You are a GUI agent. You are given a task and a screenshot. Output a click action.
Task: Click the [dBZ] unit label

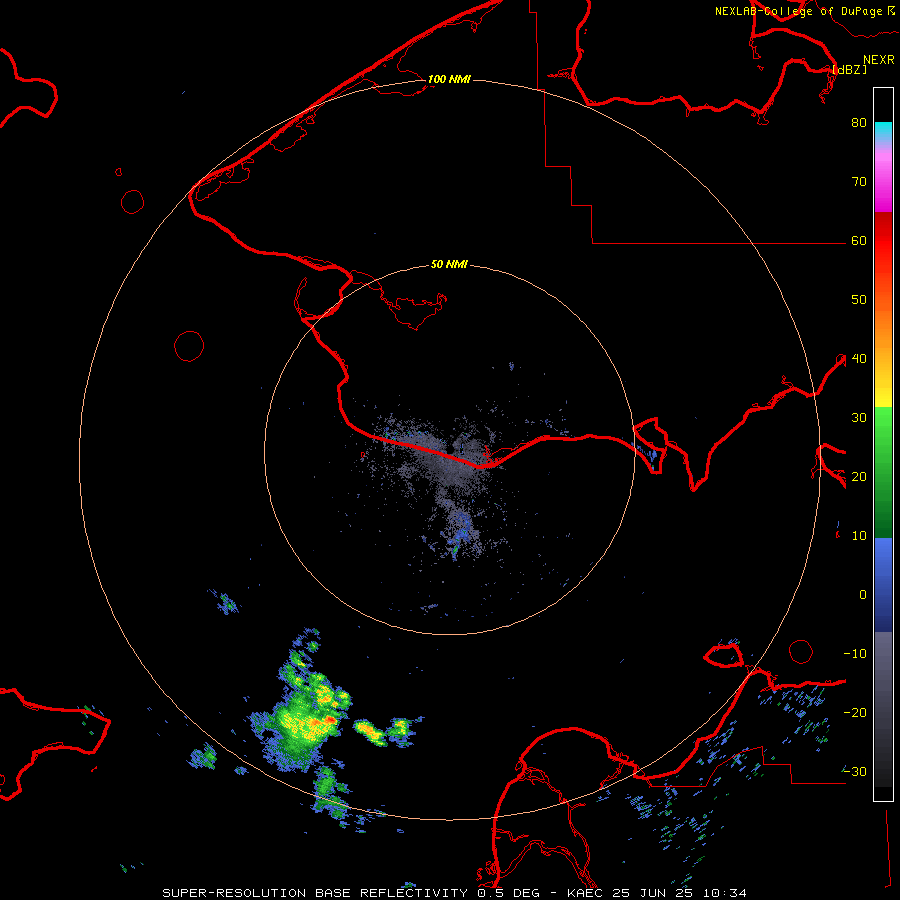(849, 69)
